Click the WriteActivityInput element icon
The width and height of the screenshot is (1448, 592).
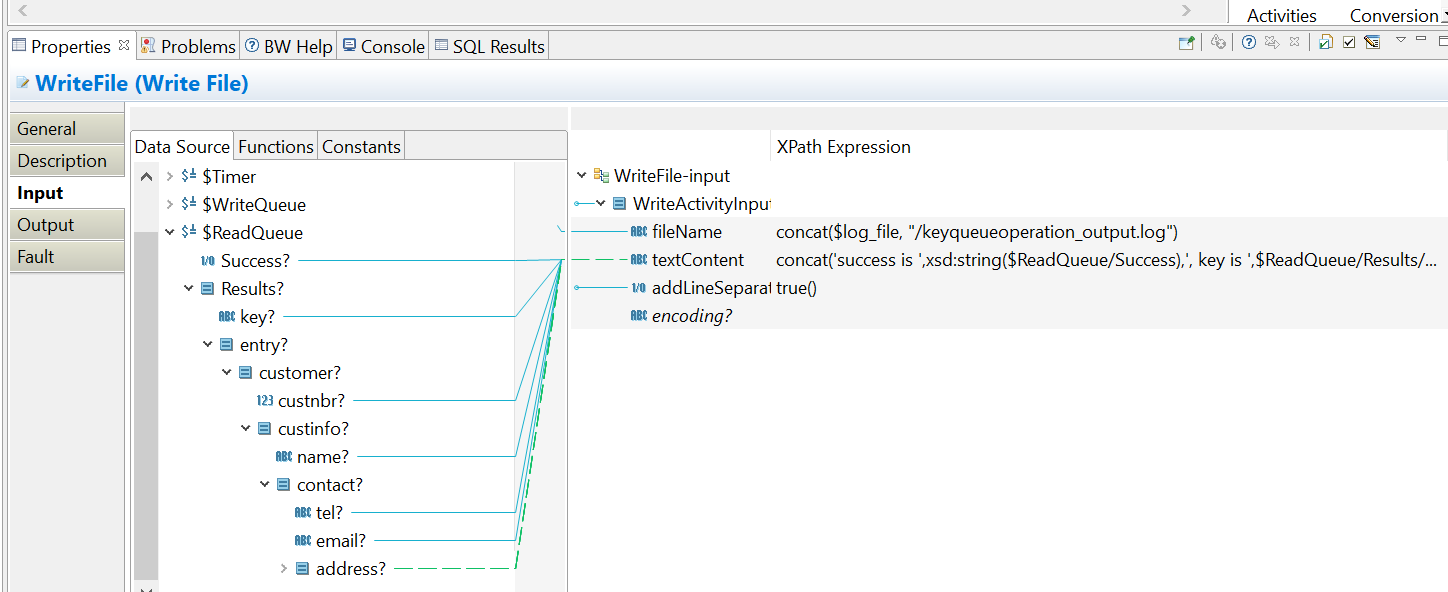[x=620, y=204]
